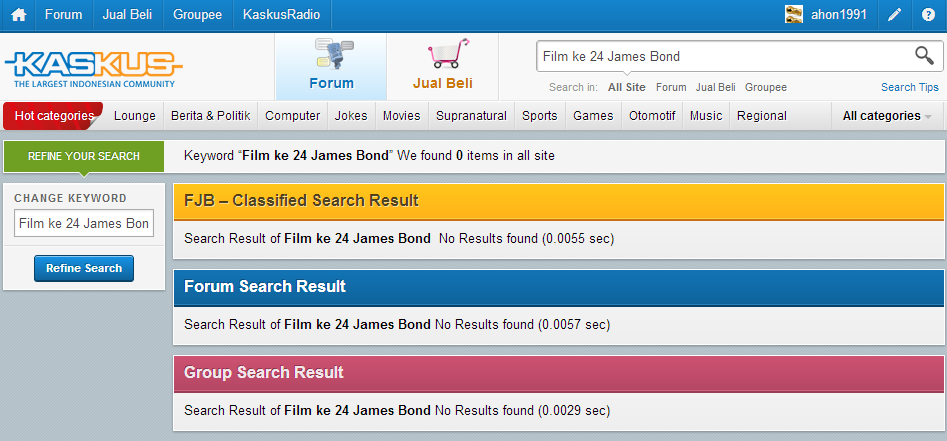Select the Hot categories tab
This screenshot has height=441, width=947.
[54, 116]
